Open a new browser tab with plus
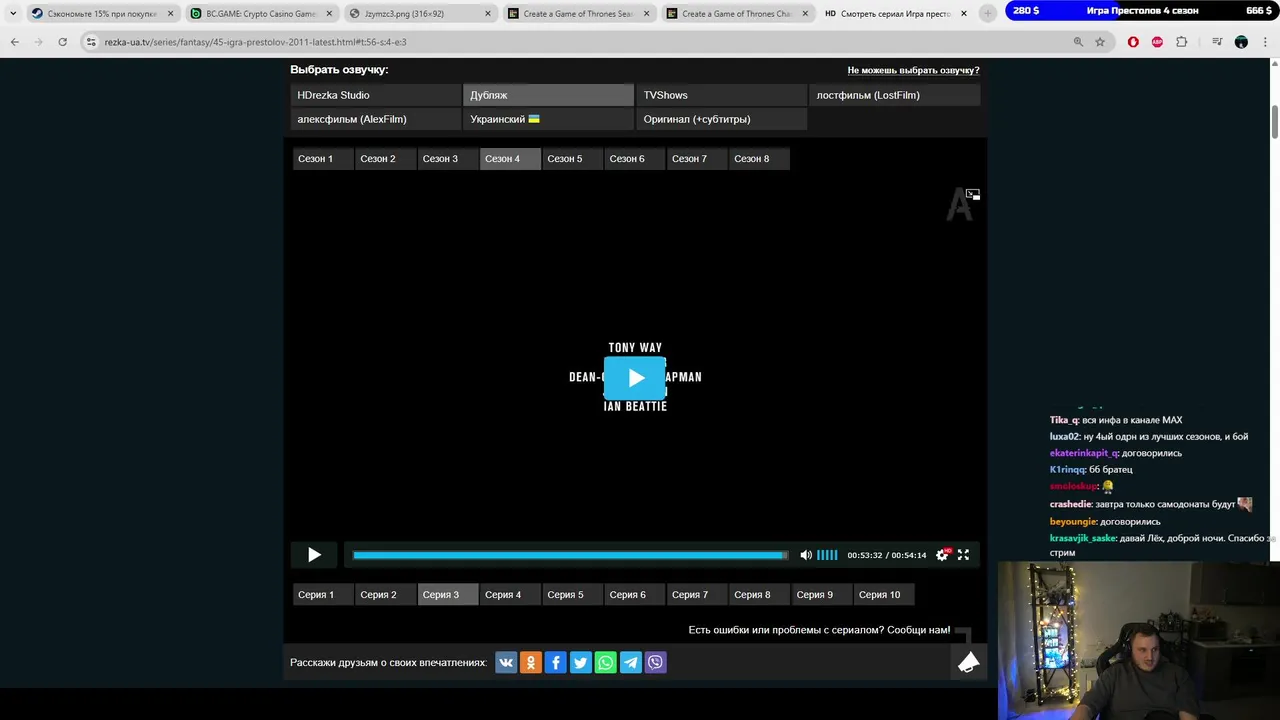Screen dimensions: 1280x720 coord(988,13)
